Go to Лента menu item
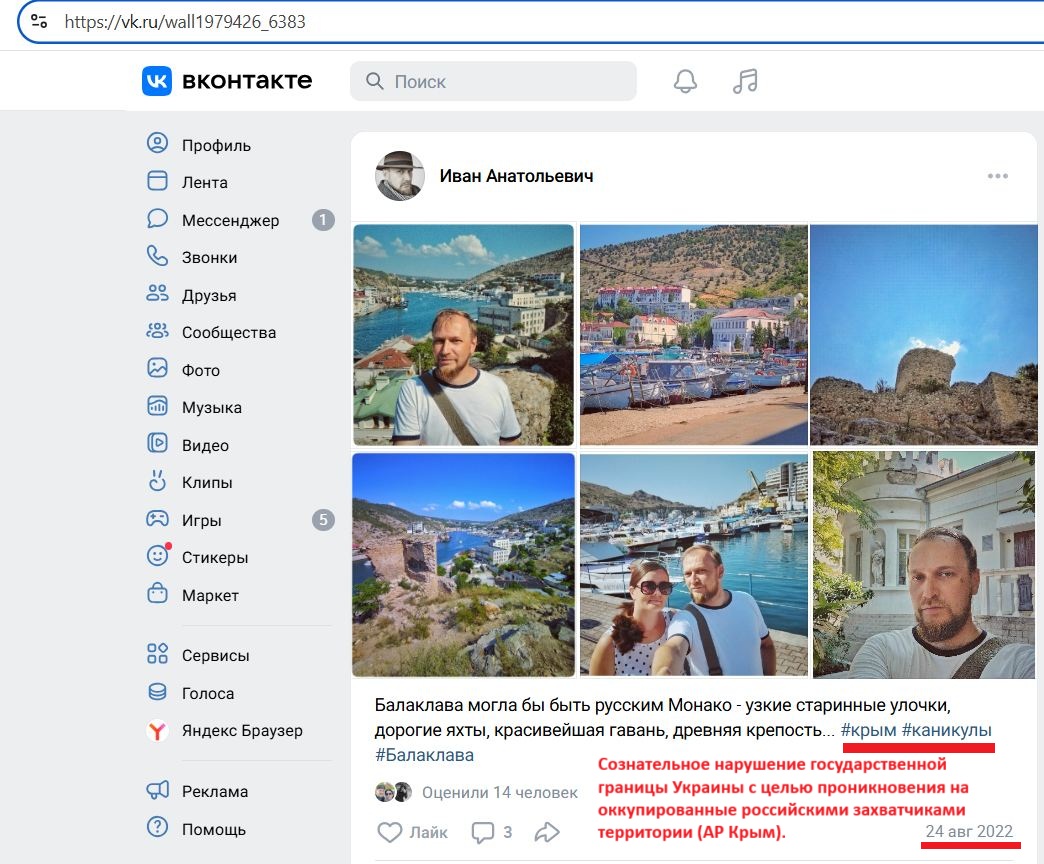1044x864 pixels. point(204,182)
